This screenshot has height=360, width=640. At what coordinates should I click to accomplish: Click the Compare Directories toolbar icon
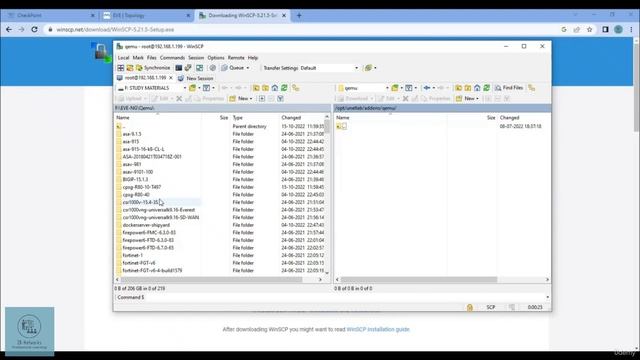pyautogui.click(x=130, y=68)
